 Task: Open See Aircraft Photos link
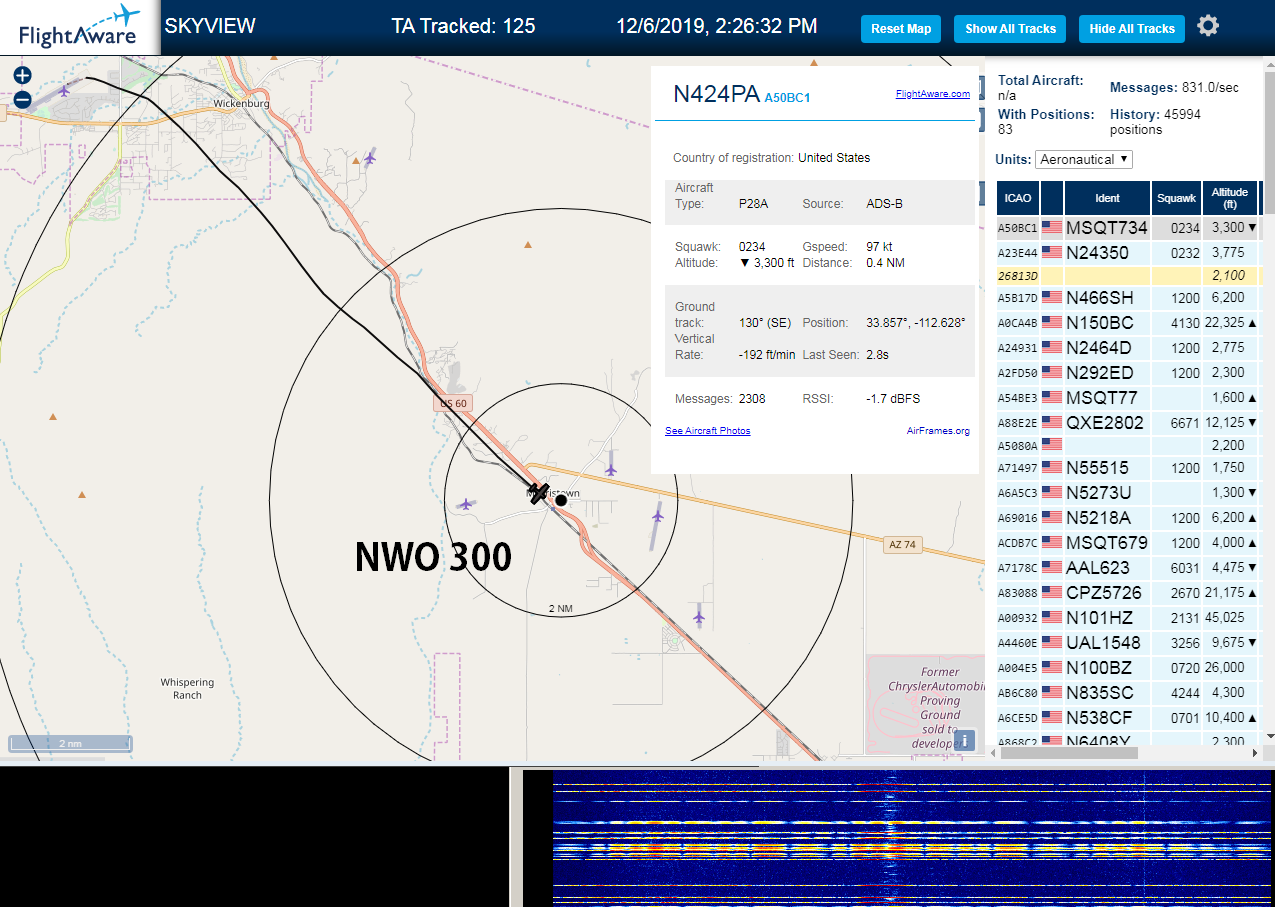click(x=708, y=431)
